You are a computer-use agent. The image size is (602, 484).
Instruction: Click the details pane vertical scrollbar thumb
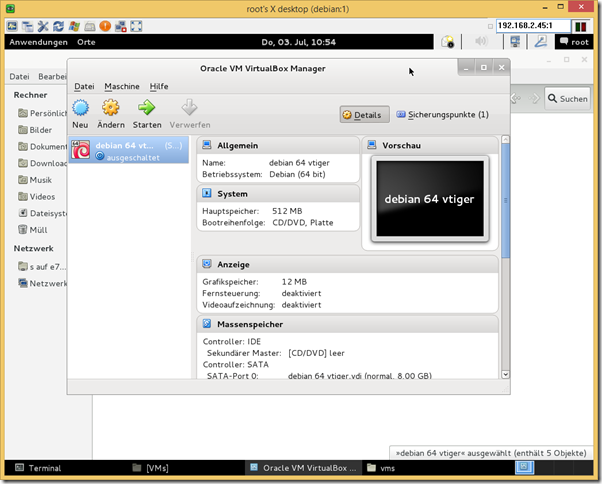(x=506, y=201)
